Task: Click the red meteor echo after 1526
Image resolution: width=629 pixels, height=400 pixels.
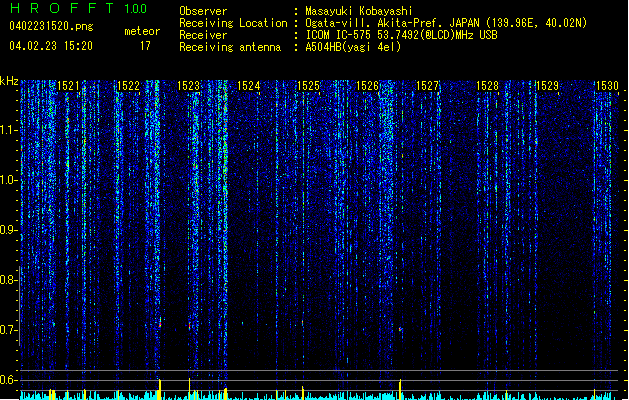Action: pyautogui.click(x=400, y=329)
